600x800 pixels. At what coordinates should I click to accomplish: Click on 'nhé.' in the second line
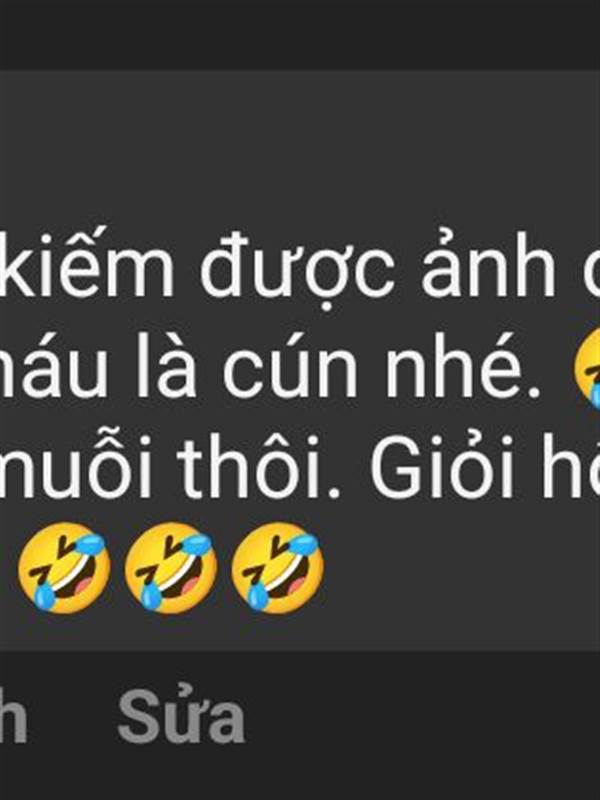tap(462, 365)
